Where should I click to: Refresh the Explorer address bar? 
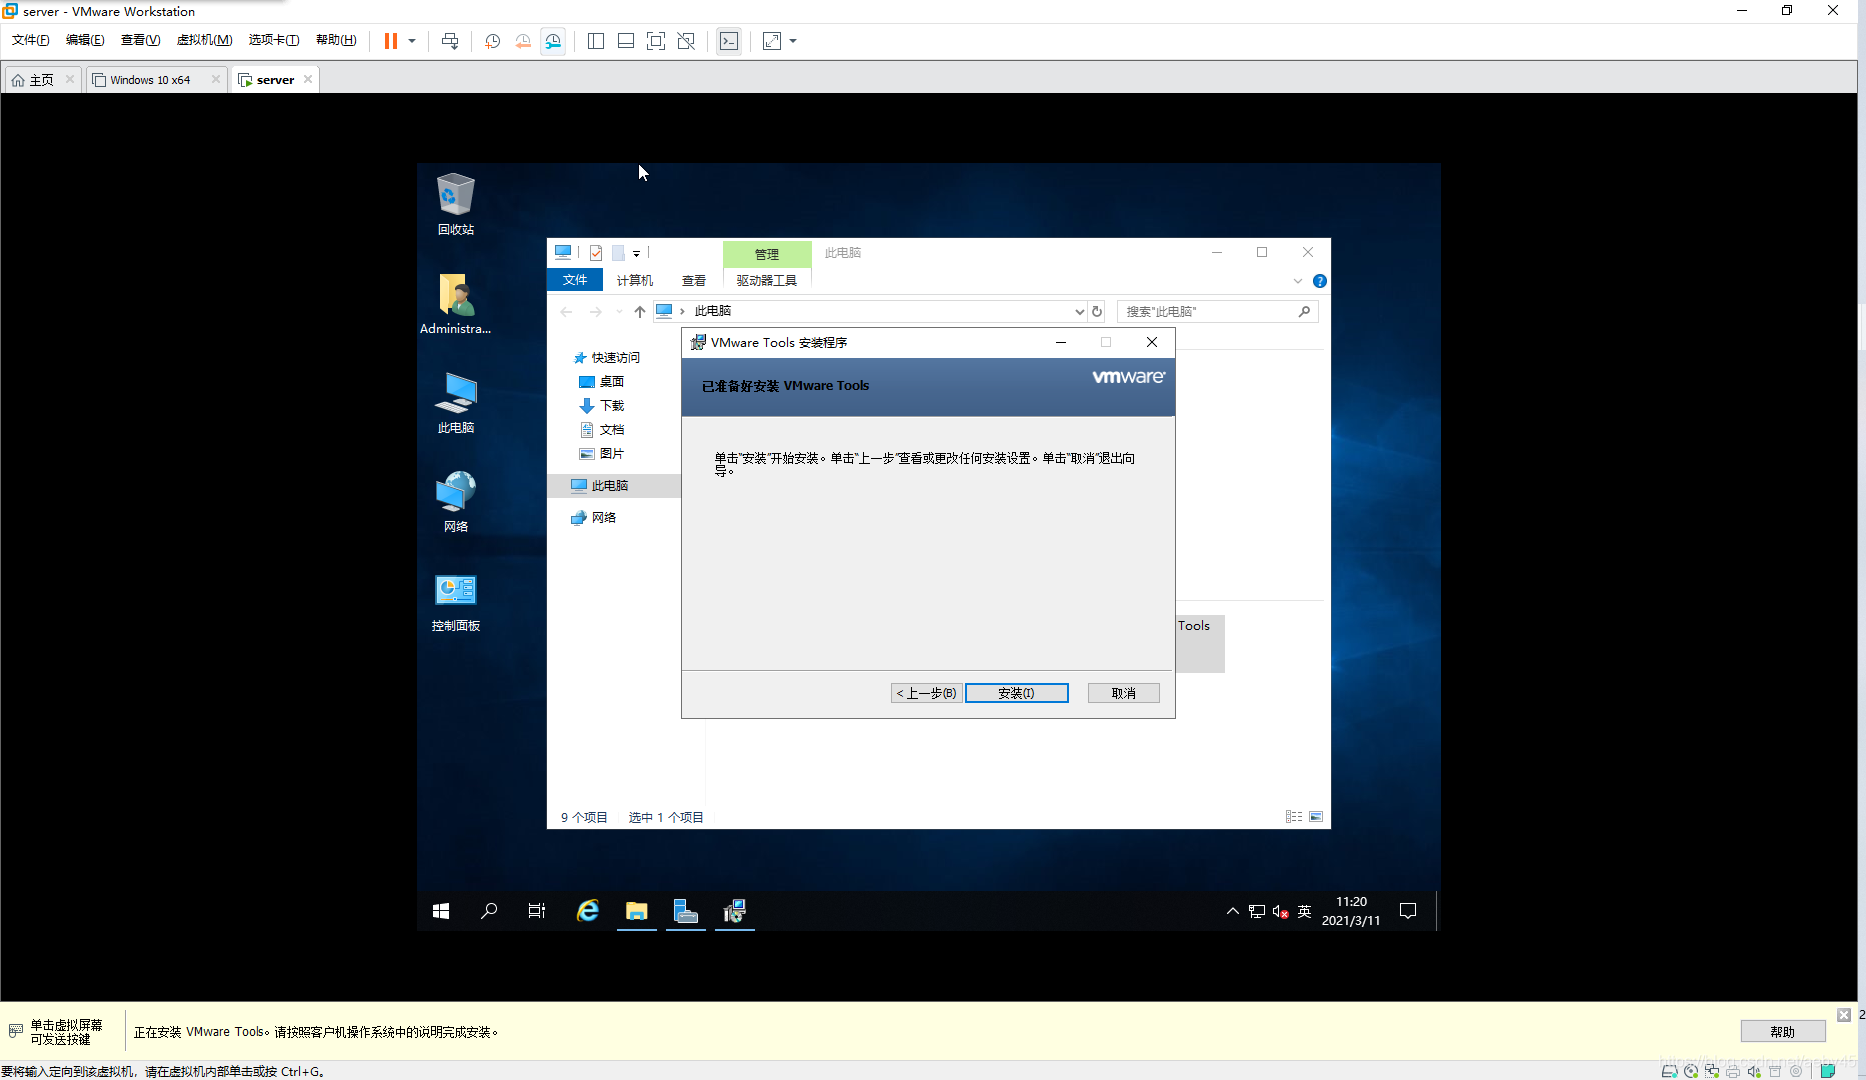[1097, 312]
